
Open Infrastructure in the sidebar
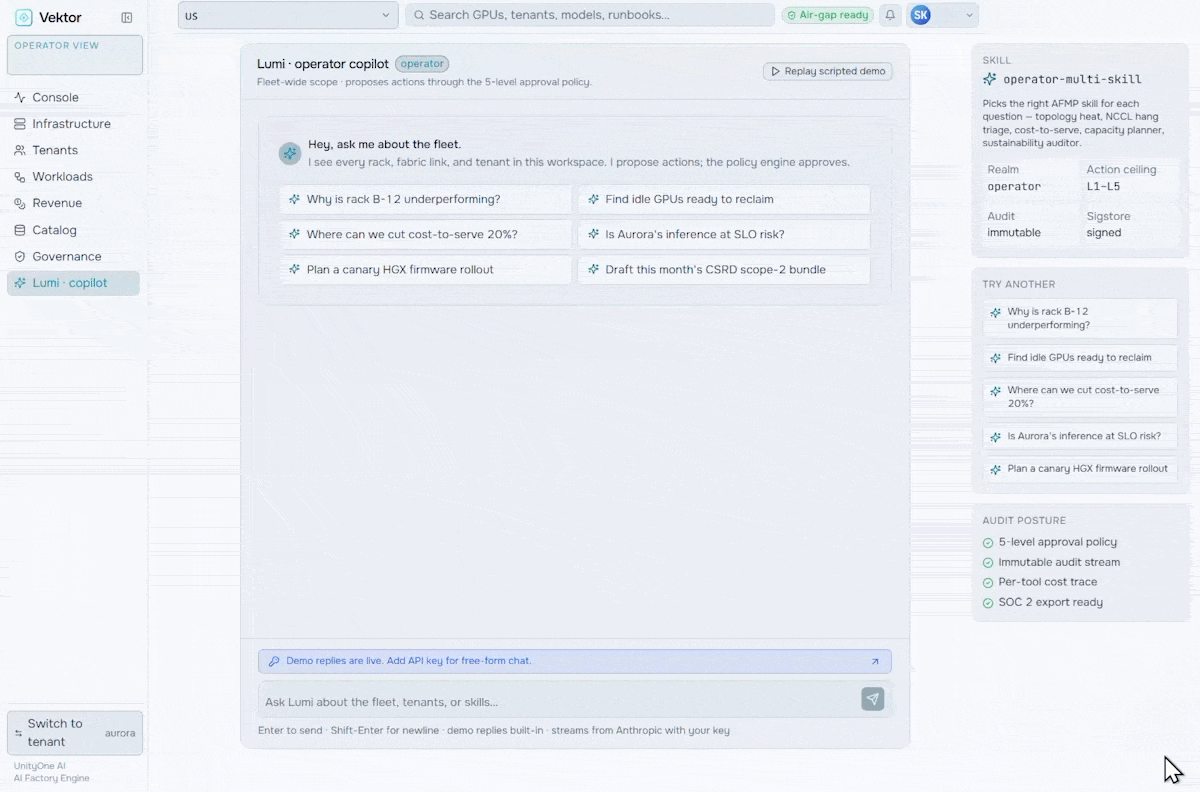73,124
